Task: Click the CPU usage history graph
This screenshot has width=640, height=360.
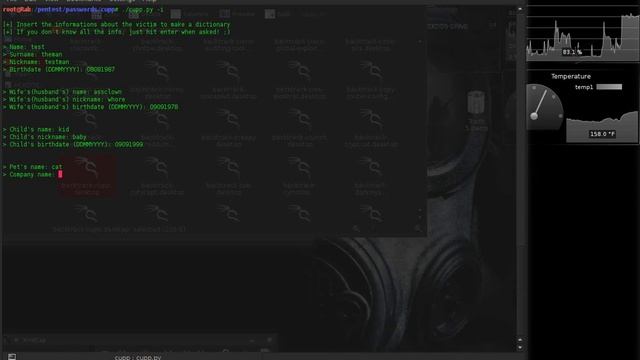Action: click(583, 34)
